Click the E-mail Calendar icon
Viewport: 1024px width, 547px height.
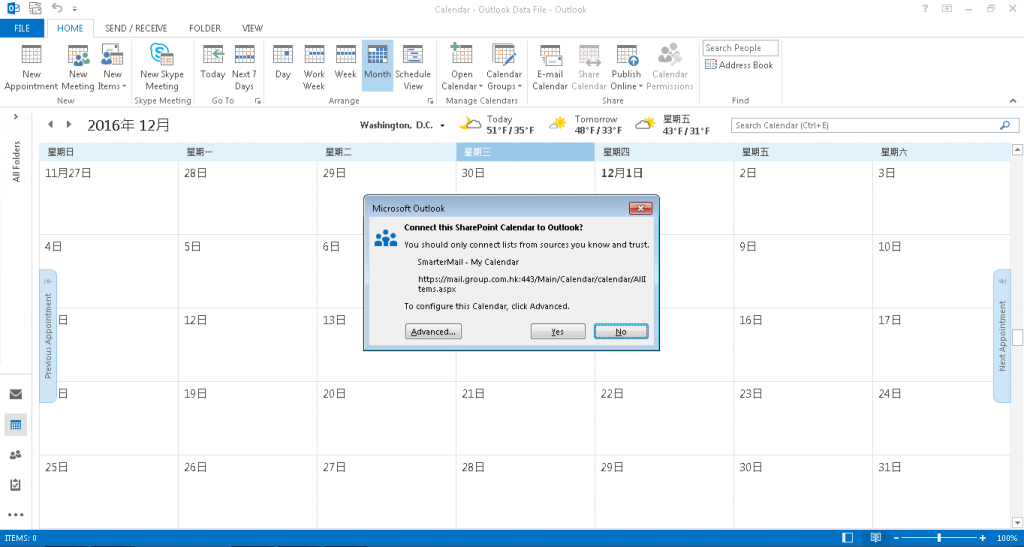550,68
